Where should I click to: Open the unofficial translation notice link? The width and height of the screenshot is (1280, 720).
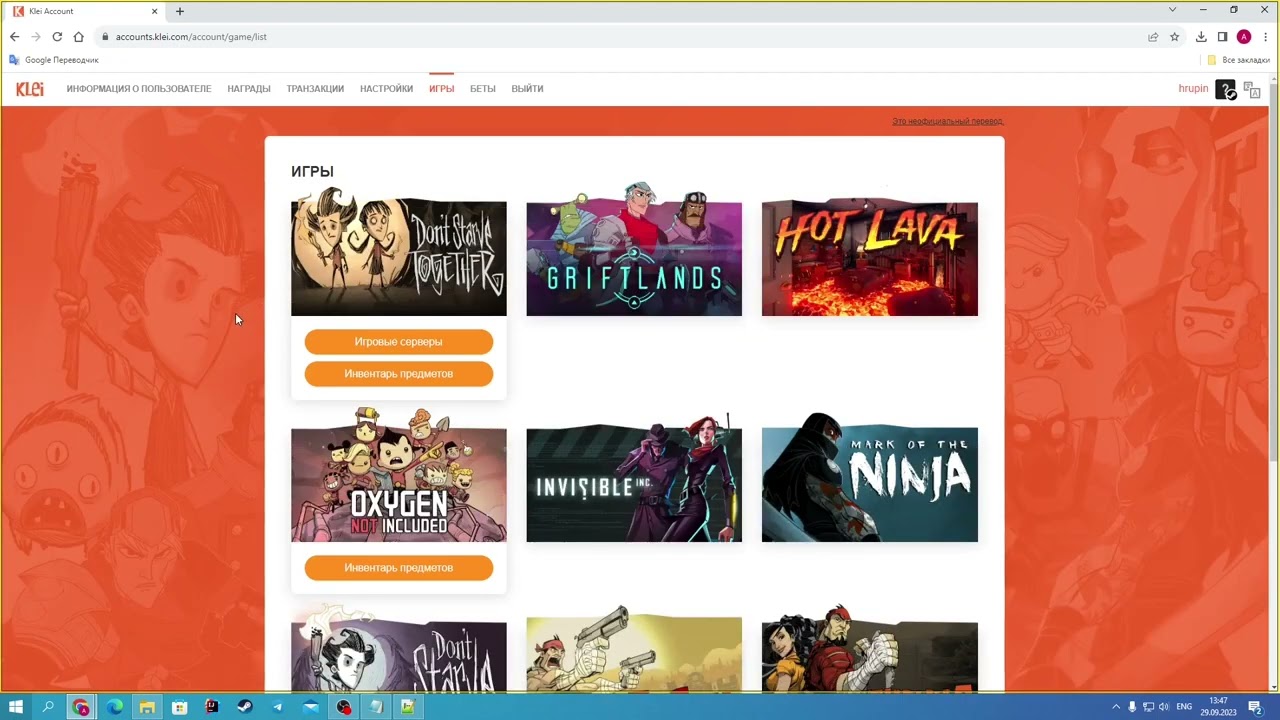point(947,121)
